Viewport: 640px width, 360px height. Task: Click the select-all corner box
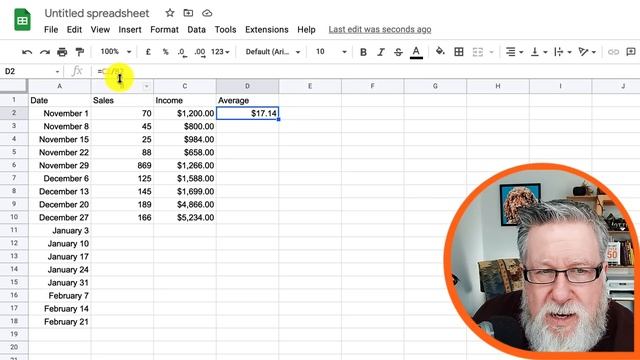coord(14,86)
